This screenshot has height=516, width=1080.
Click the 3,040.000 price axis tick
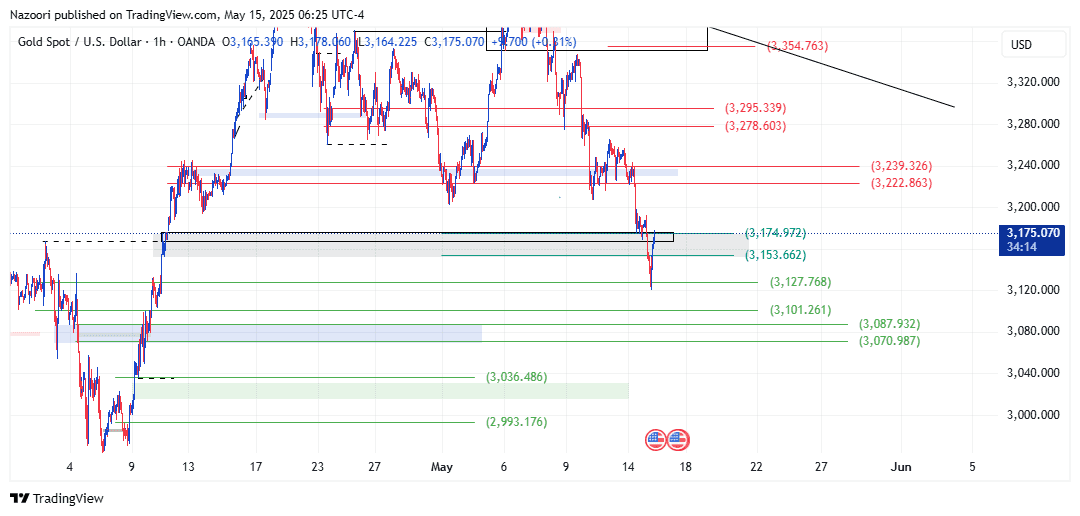1033,373
